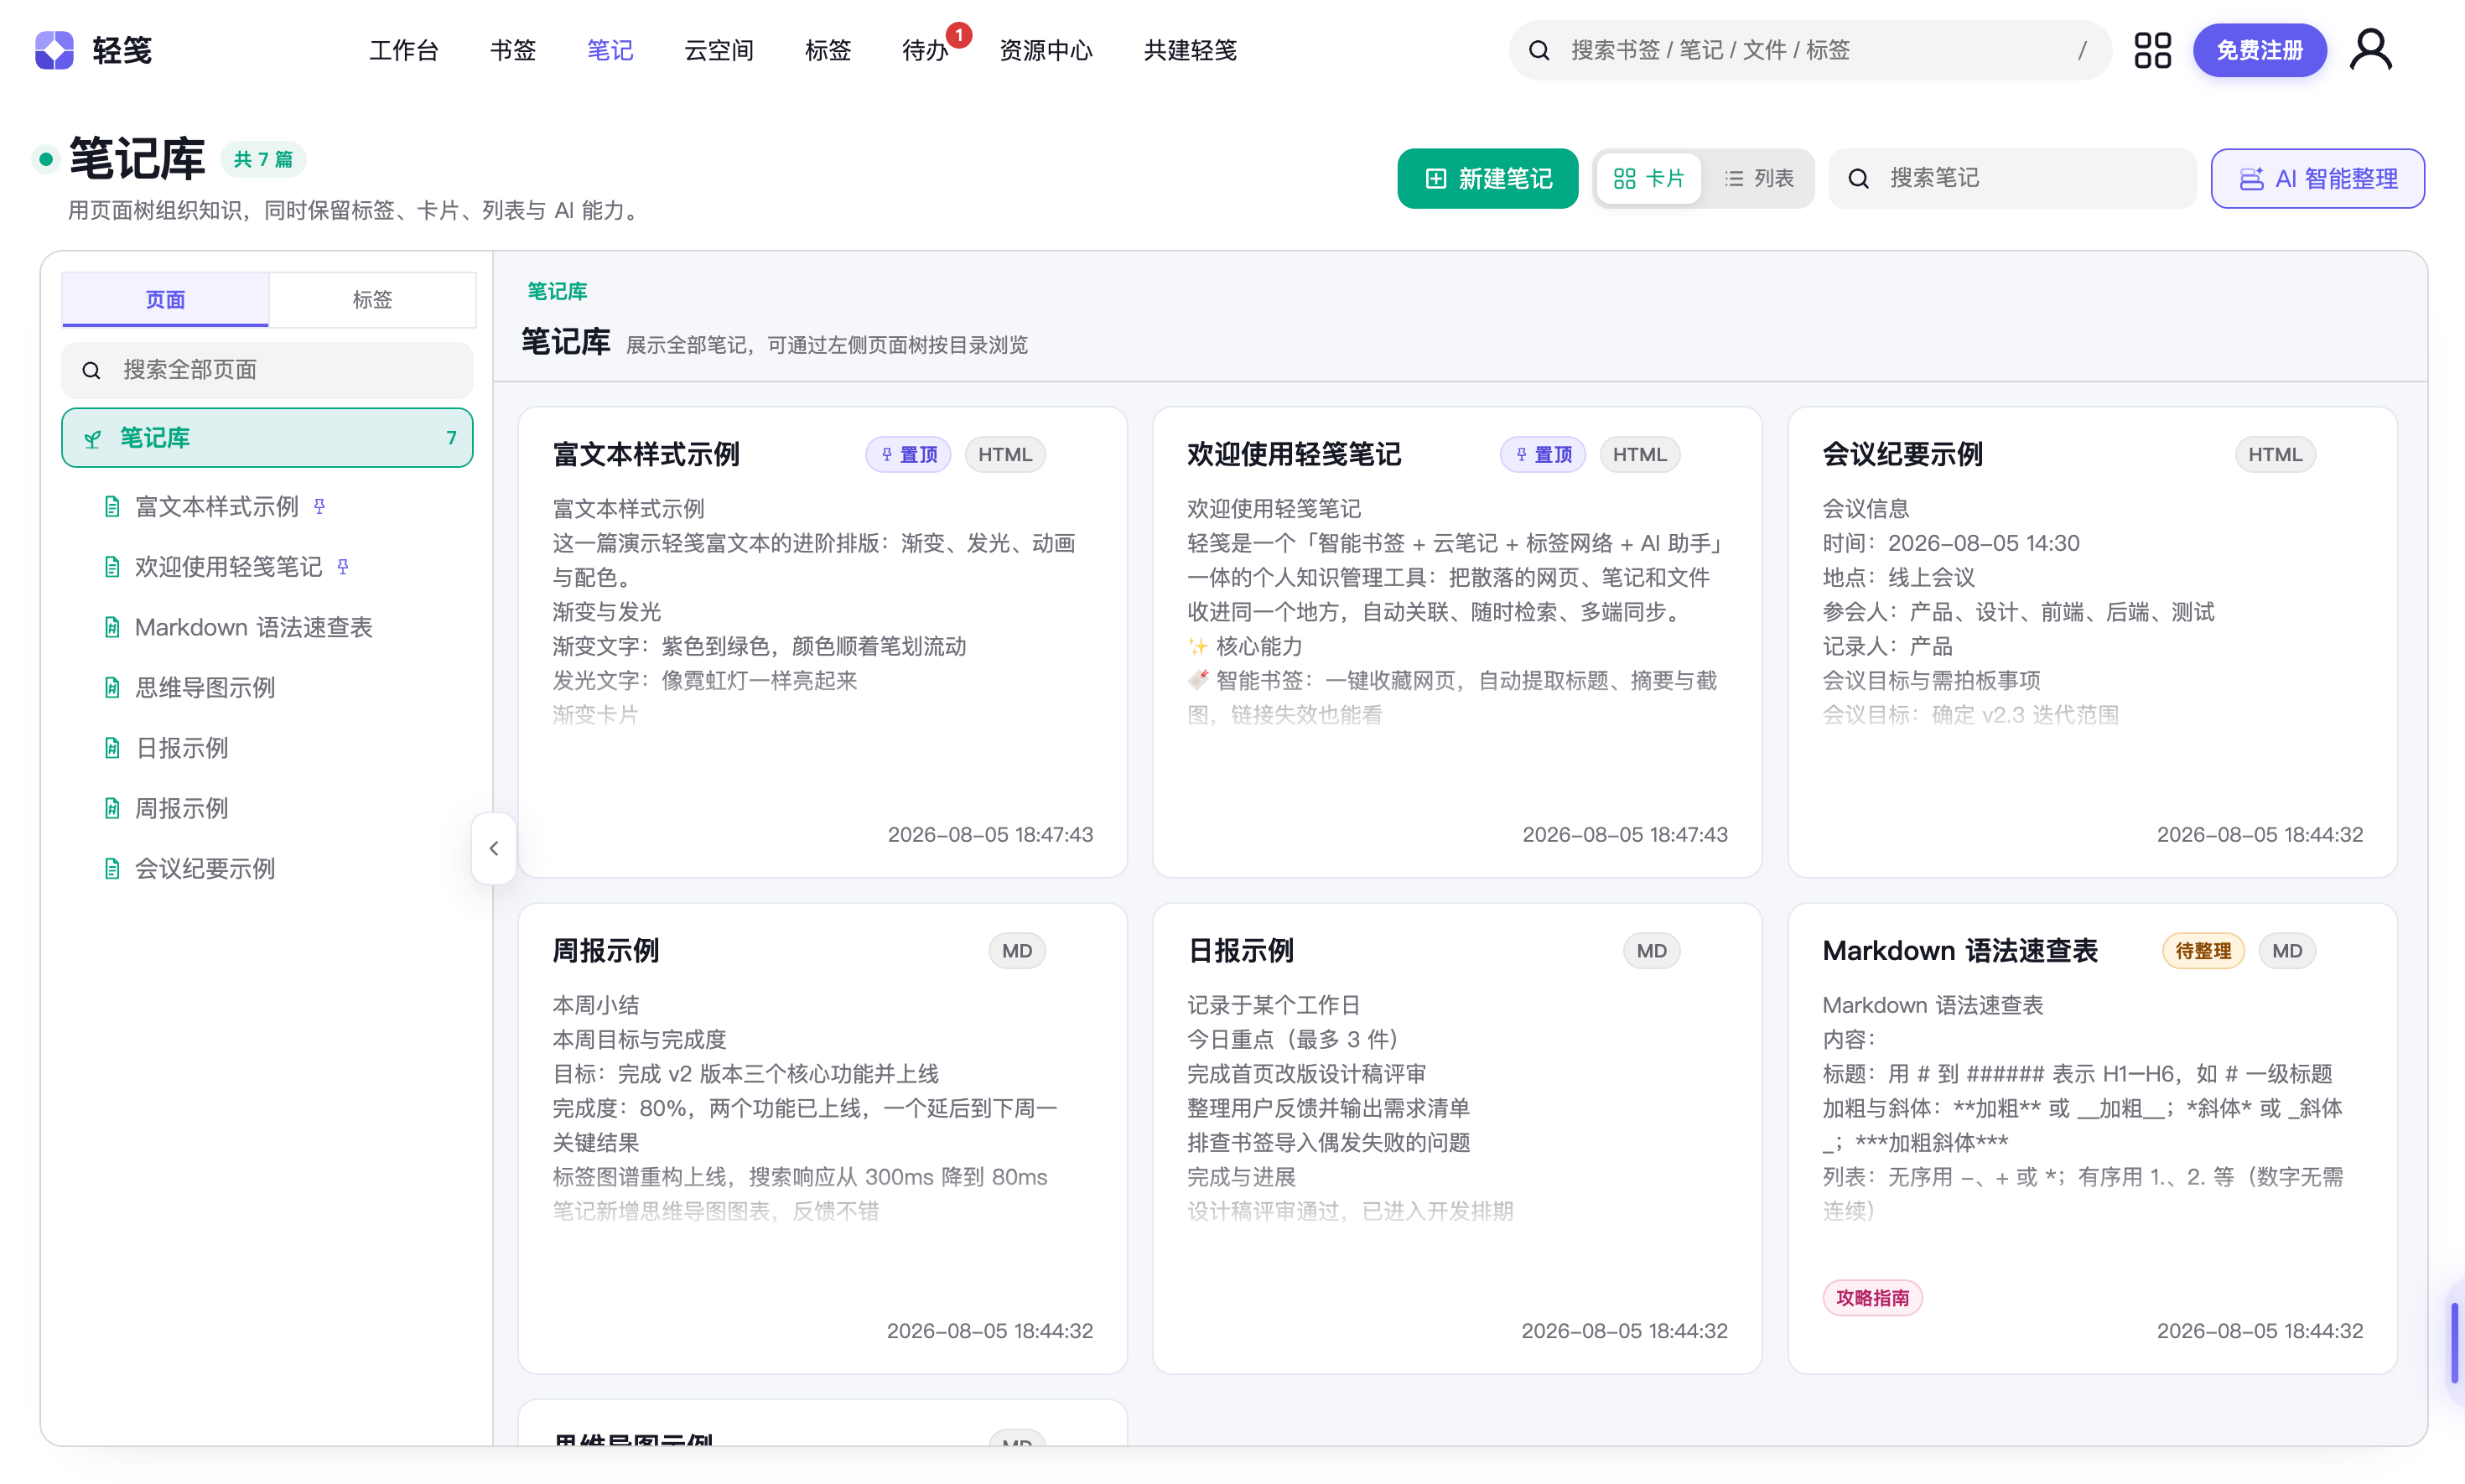The image size is (2465, 1484).
Task: Switch to the 页面 sidebar tab
Action: [x=165, y=299]
